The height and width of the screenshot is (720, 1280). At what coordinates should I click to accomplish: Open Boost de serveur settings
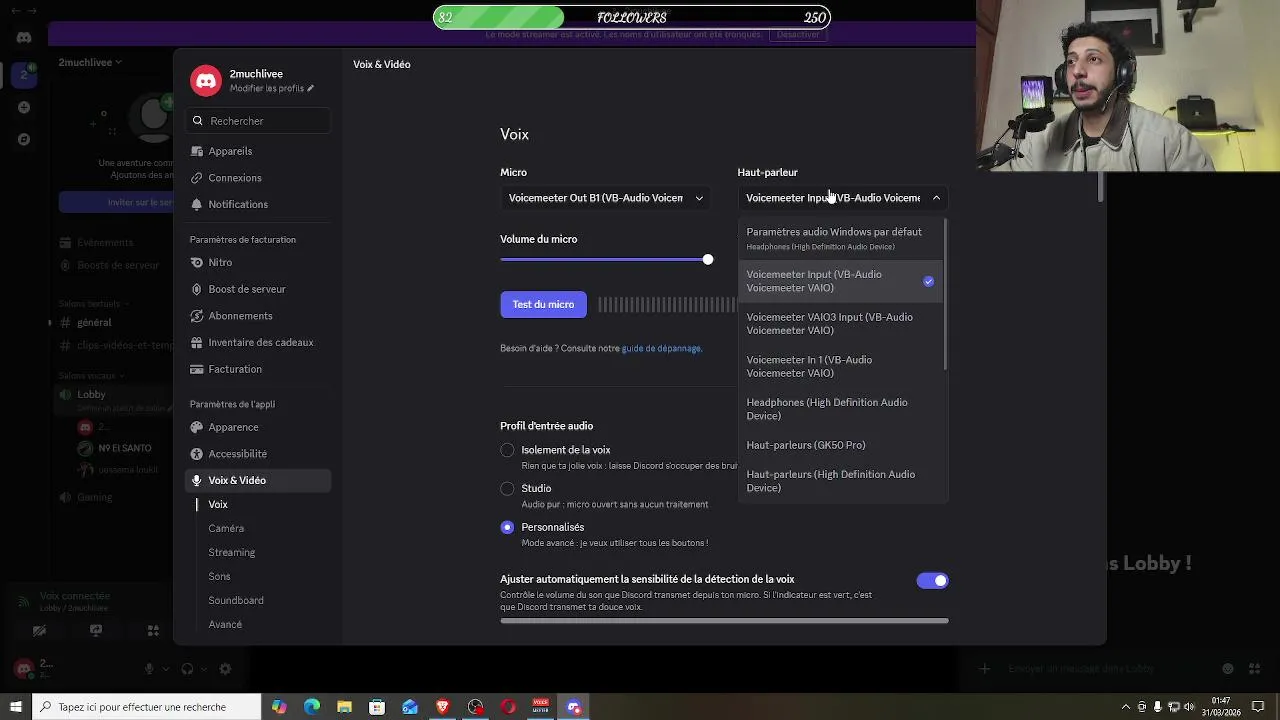coord(258,289)
